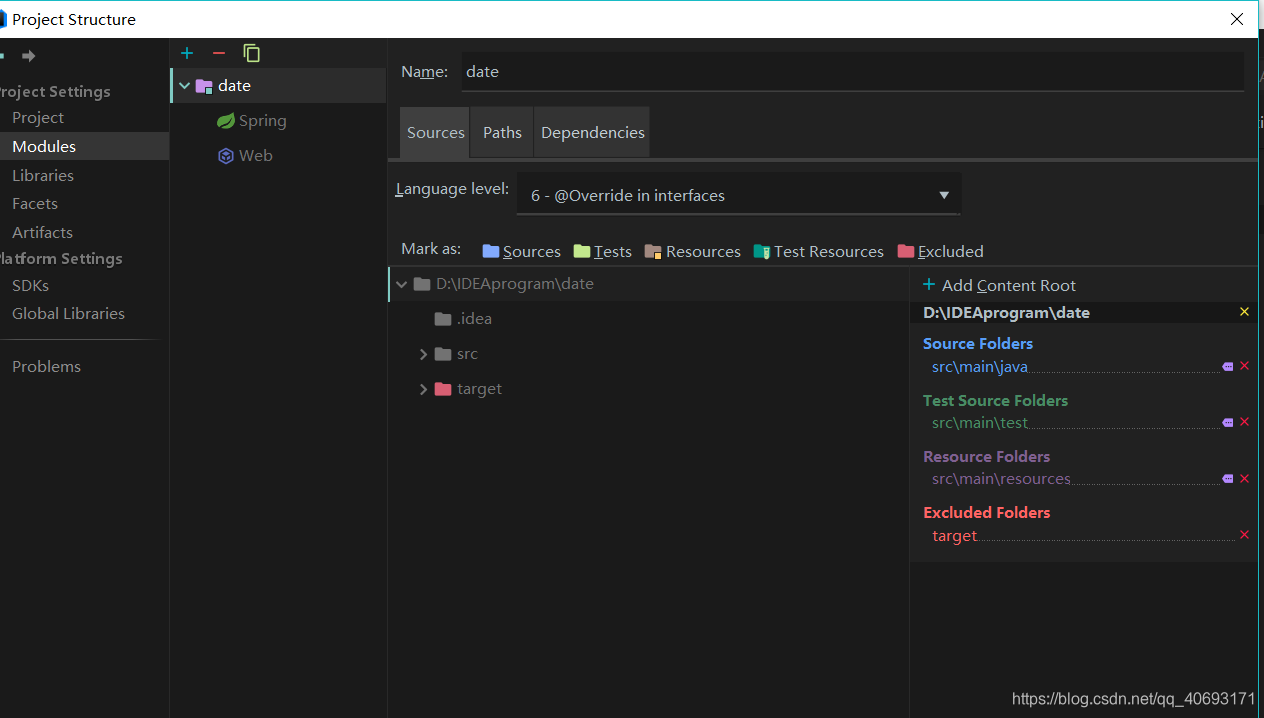
Task: Select the Web facet icon
Action: tap(226, 156)
